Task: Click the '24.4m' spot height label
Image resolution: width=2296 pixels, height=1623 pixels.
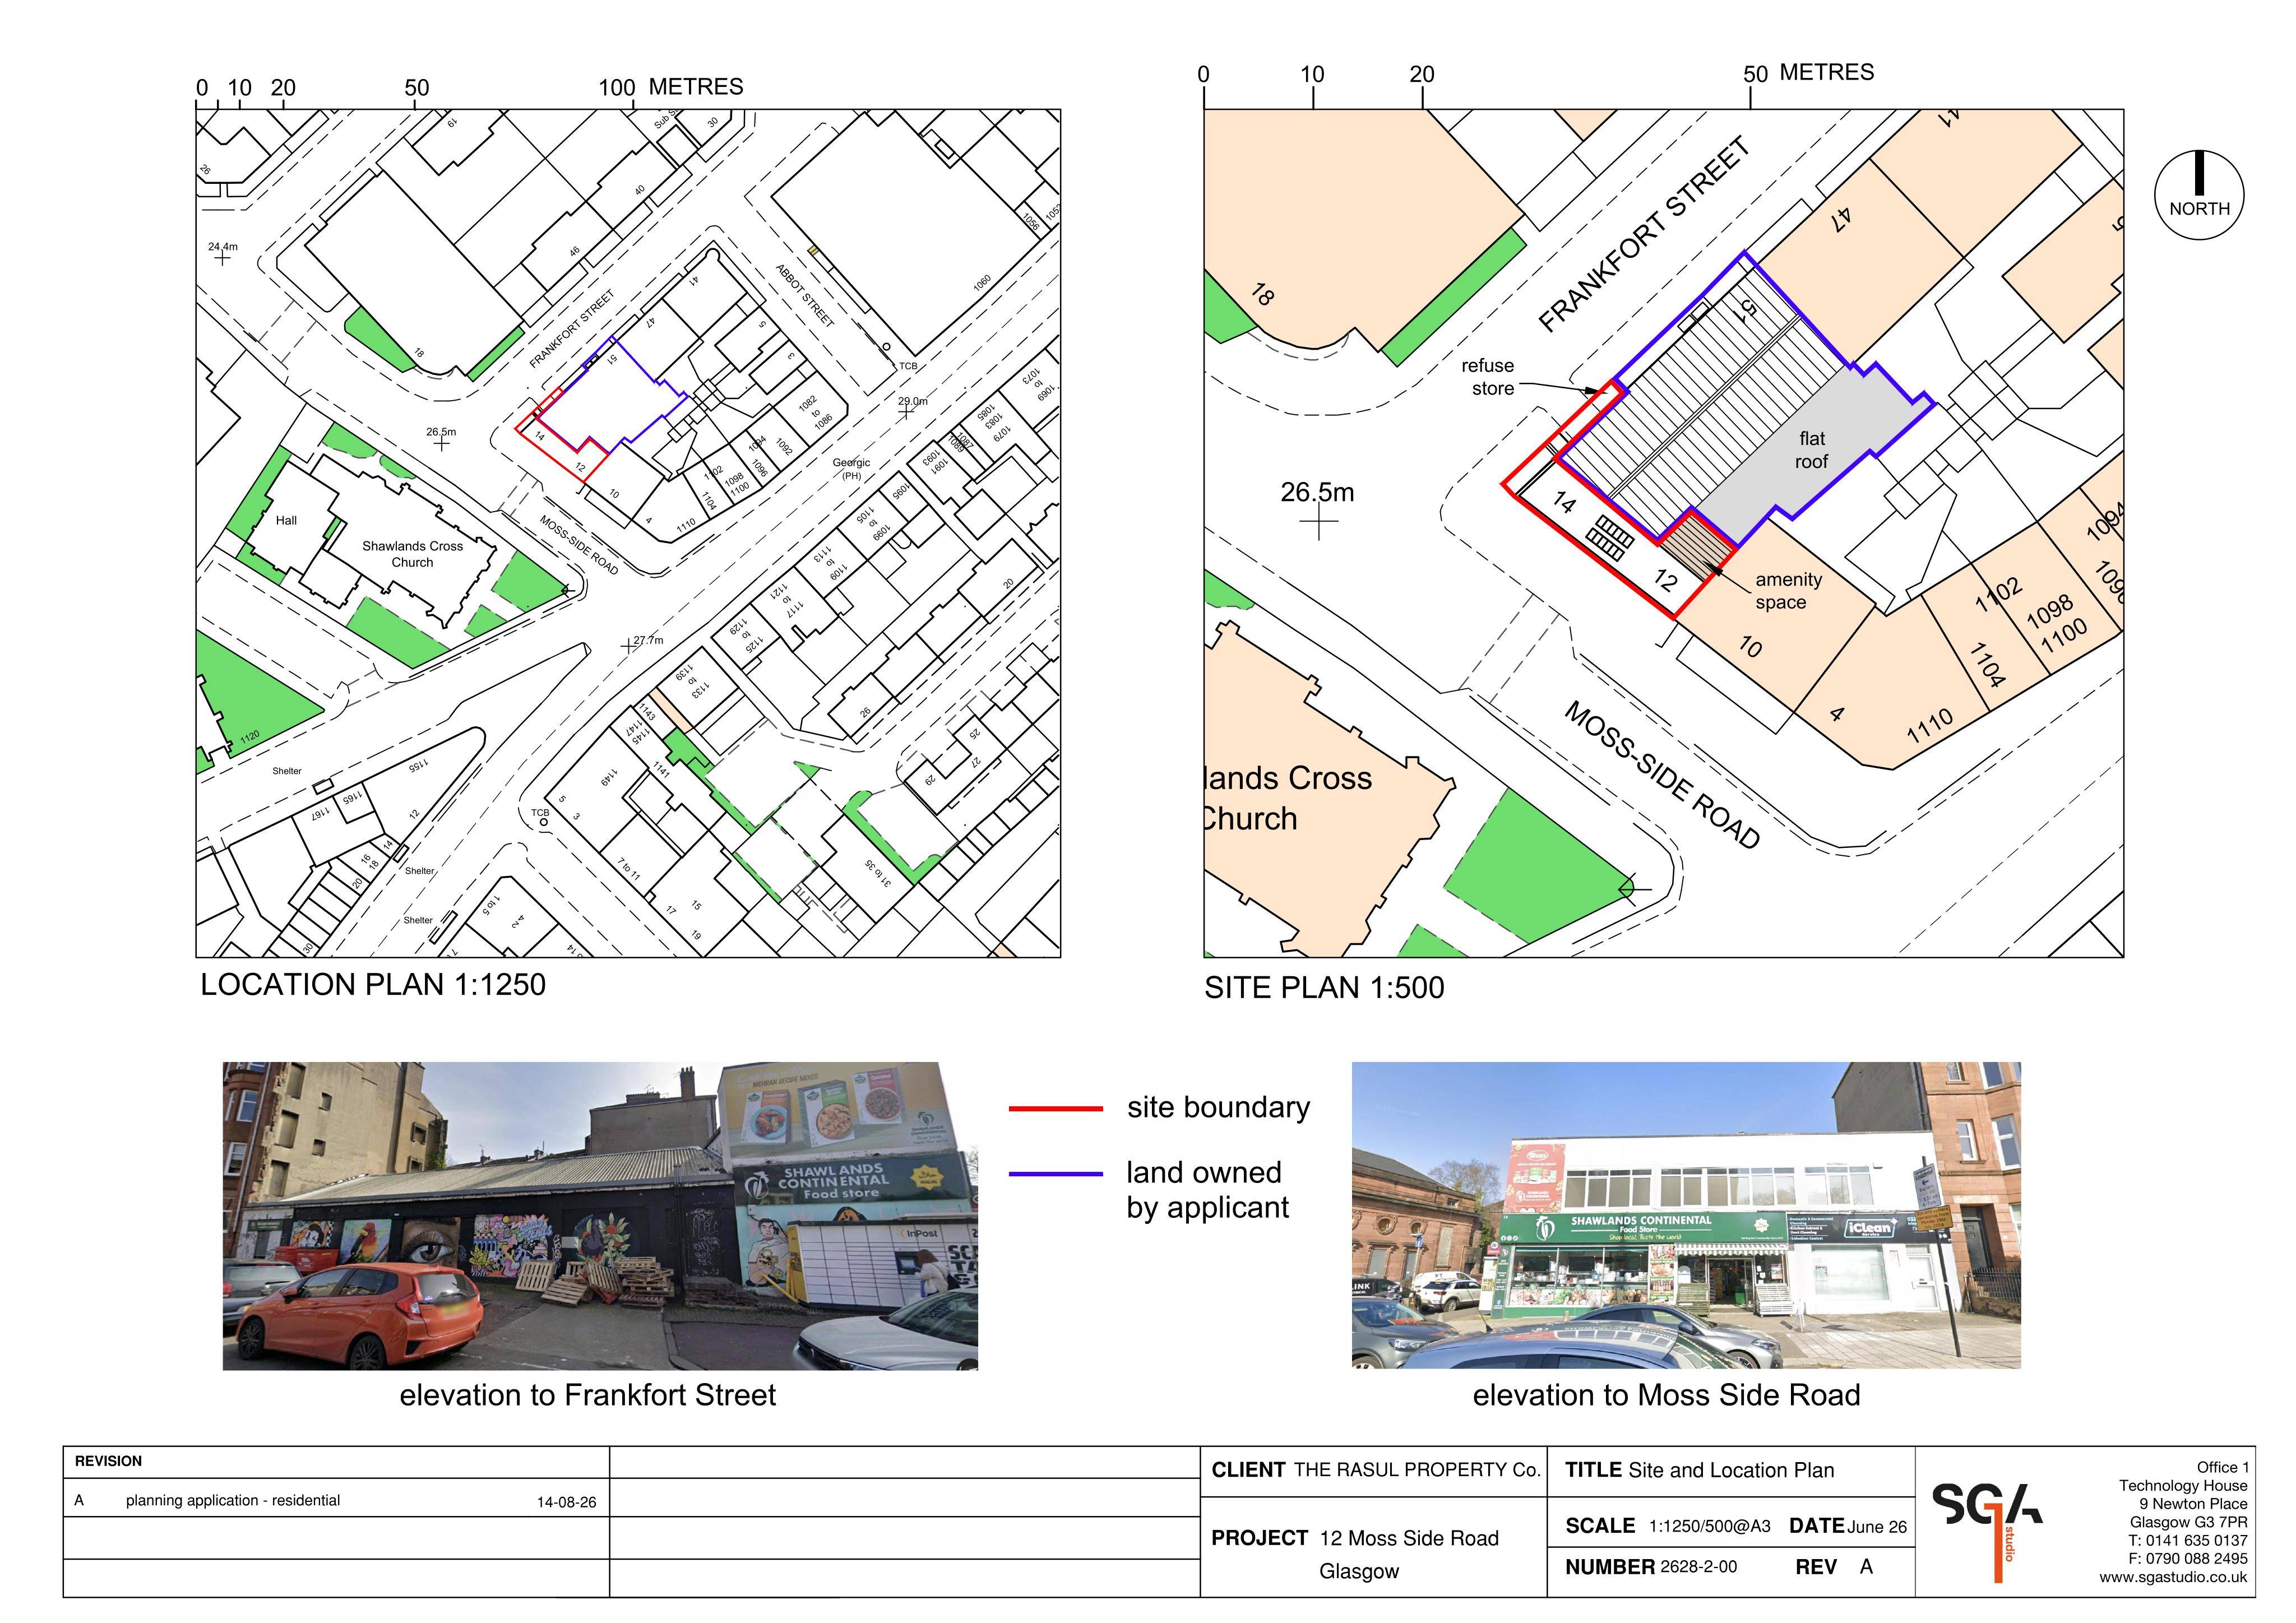Action: coord(223,246)
